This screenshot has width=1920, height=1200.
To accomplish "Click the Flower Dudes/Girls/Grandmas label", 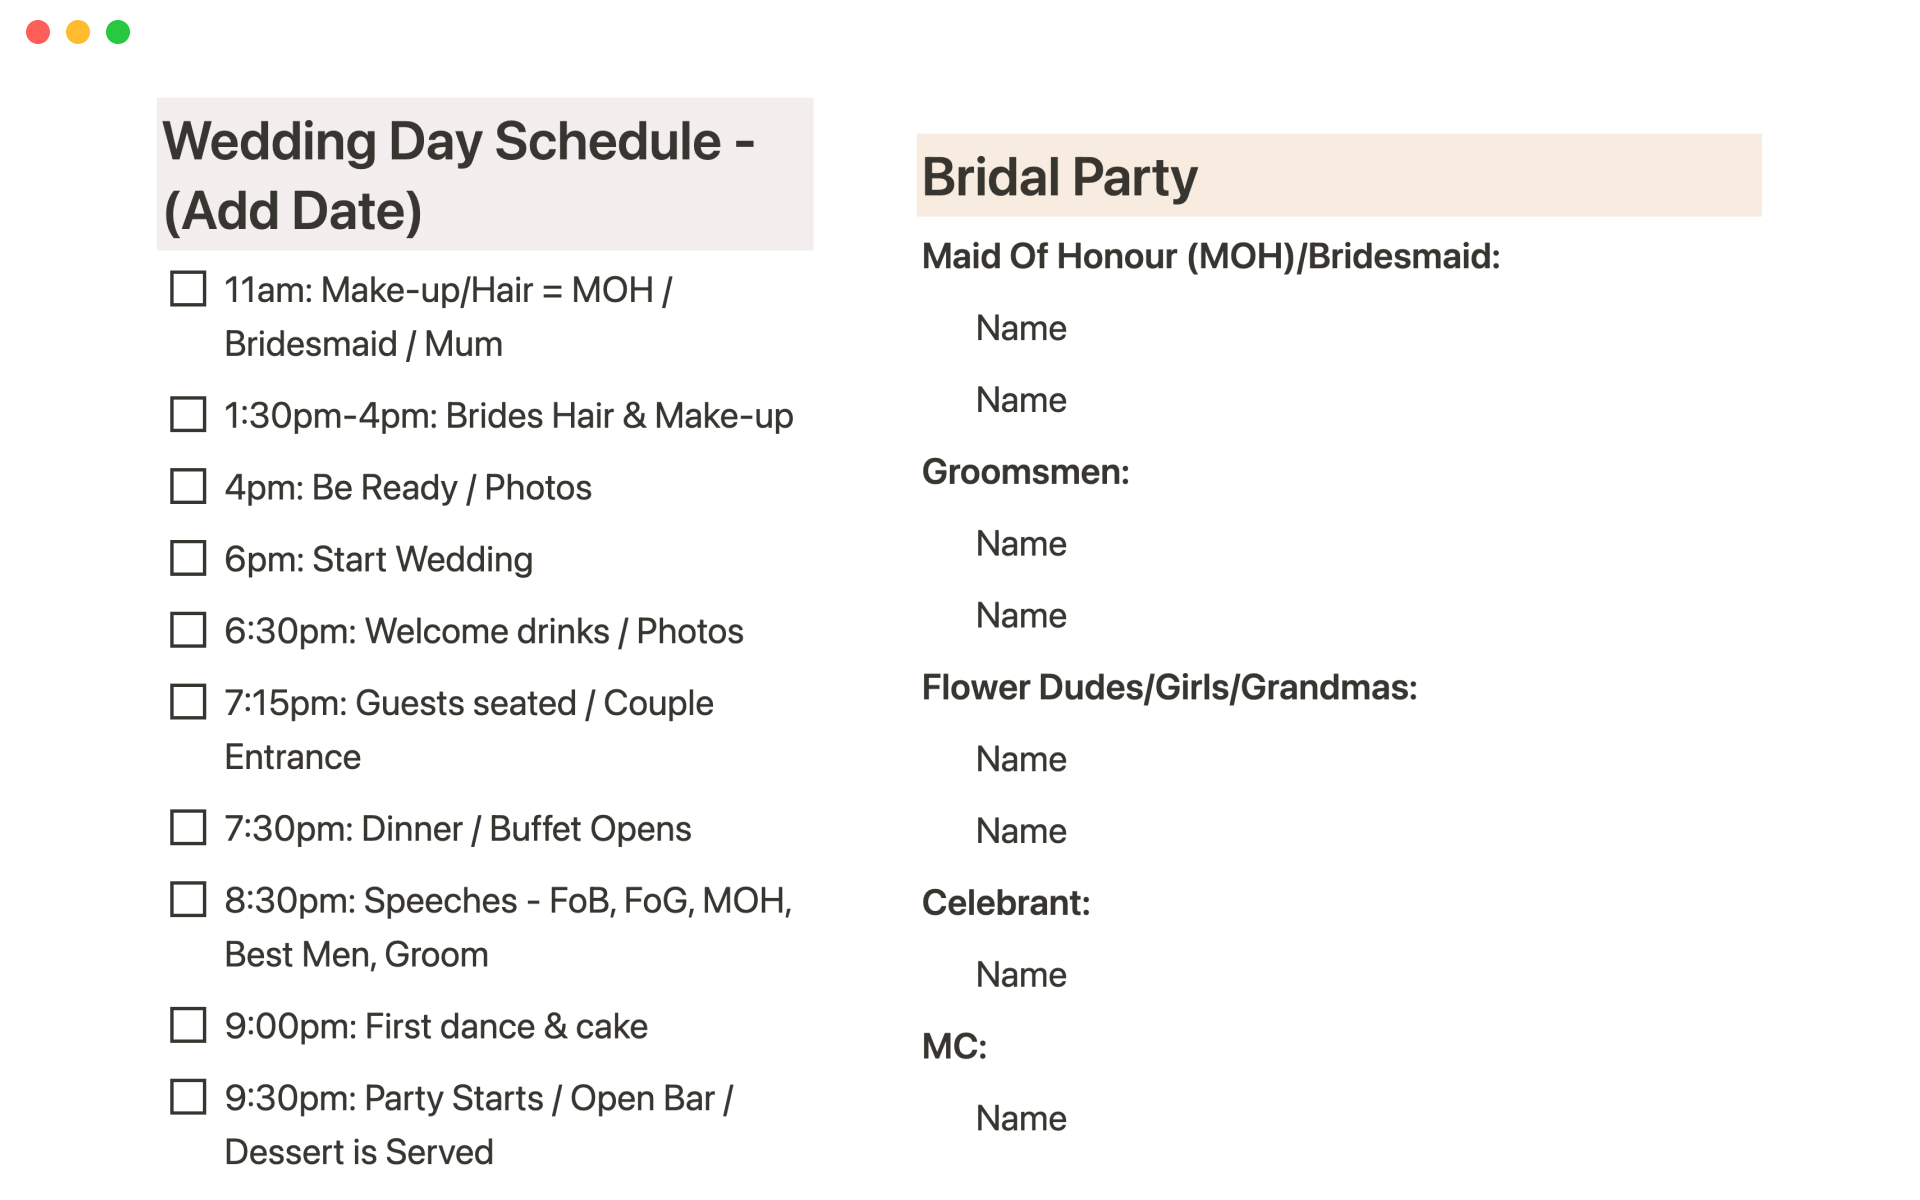I will [1169, 687].
